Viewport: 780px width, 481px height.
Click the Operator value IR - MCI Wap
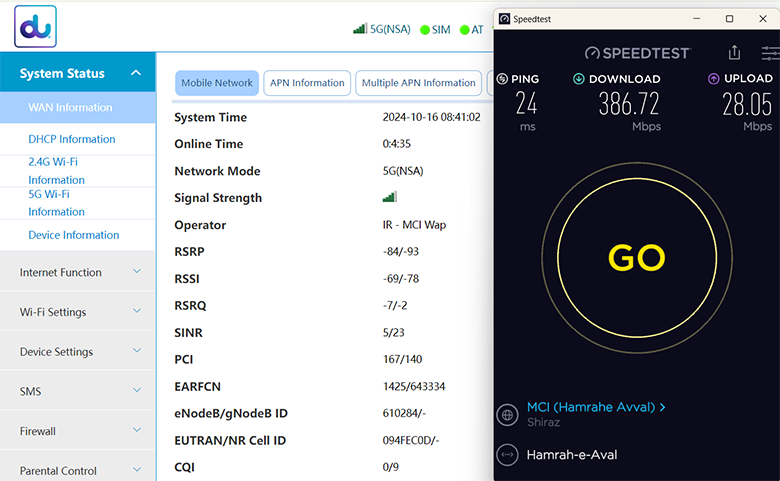414,225
